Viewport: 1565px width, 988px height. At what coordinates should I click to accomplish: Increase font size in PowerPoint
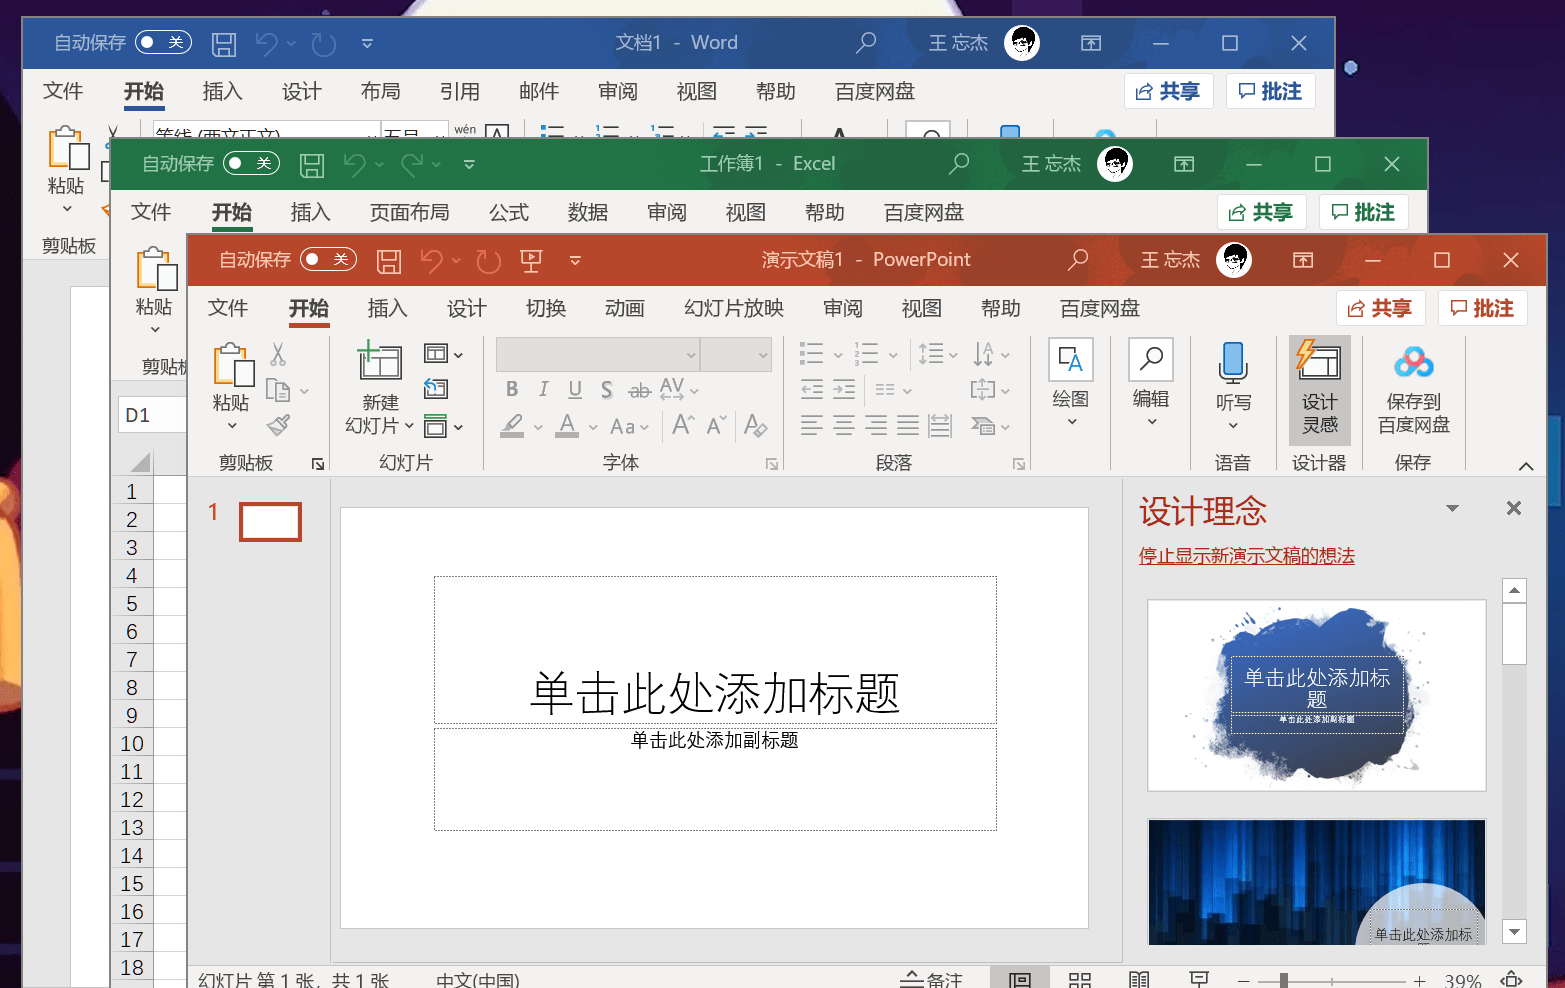coord(683,425)
